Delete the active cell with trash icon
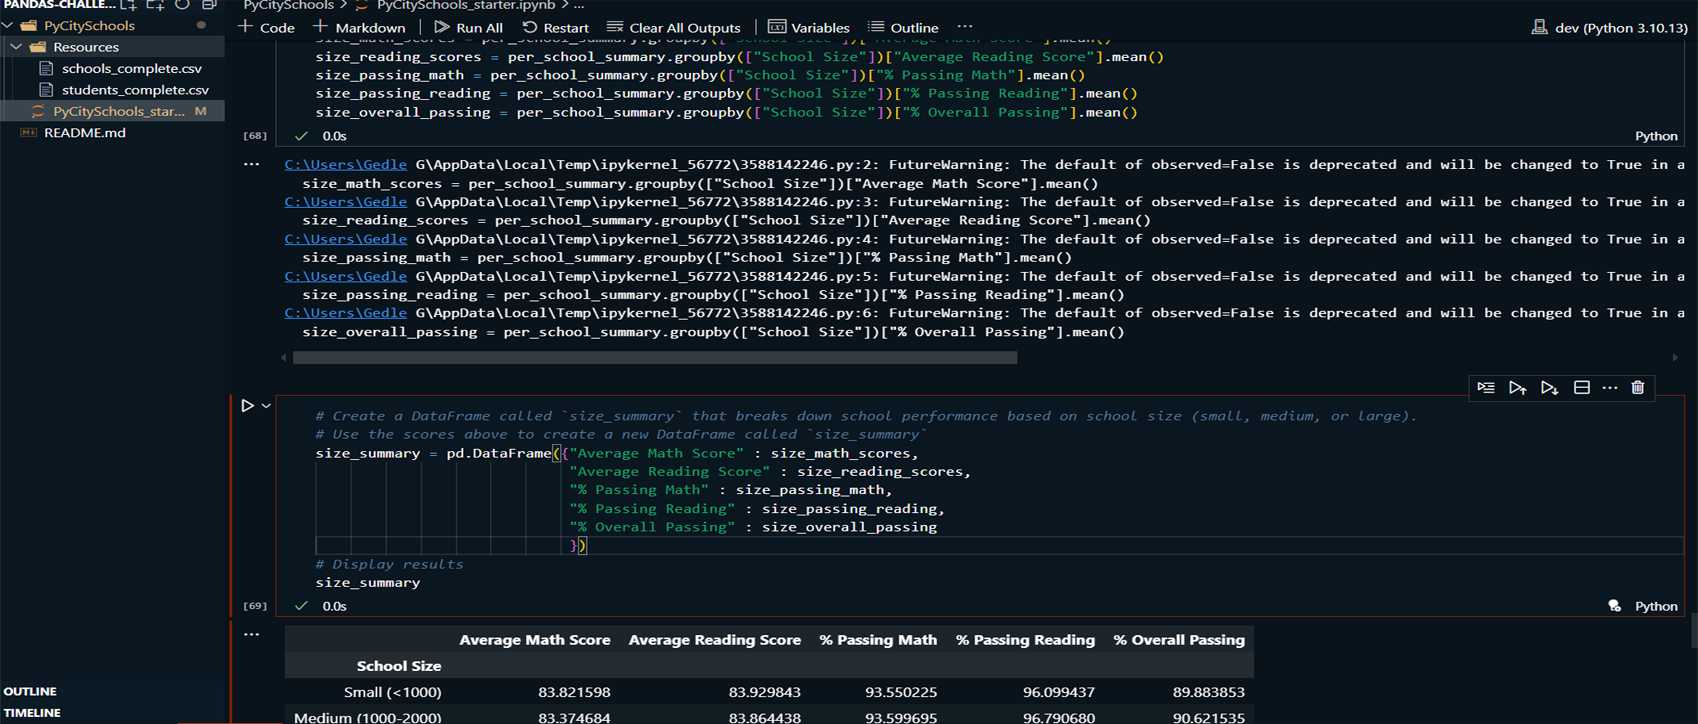The width and height of the screenshot is (1698, 724). click(1637, 388)
